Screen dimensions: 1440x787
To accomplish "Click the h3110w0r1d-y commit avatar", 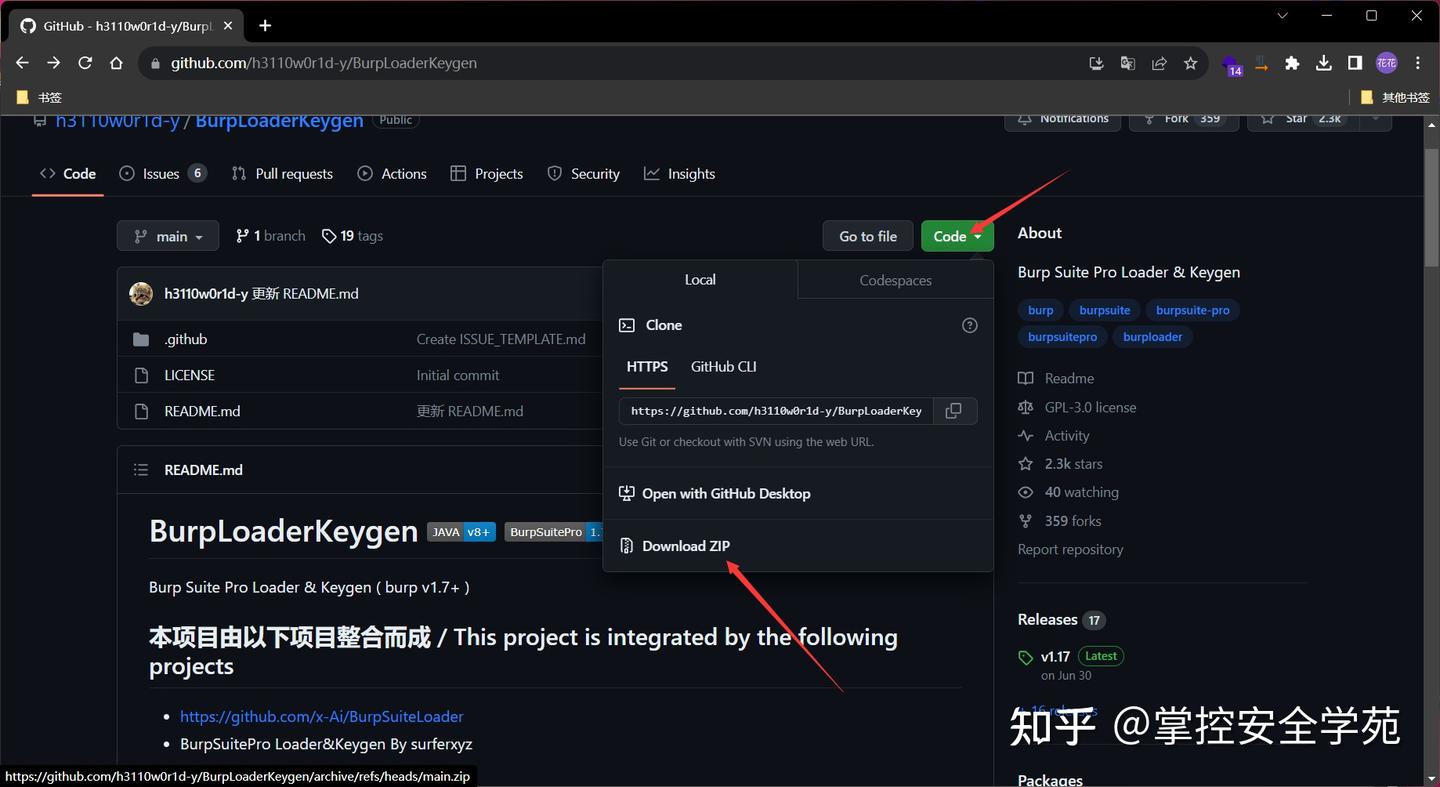I will point(141,293).
